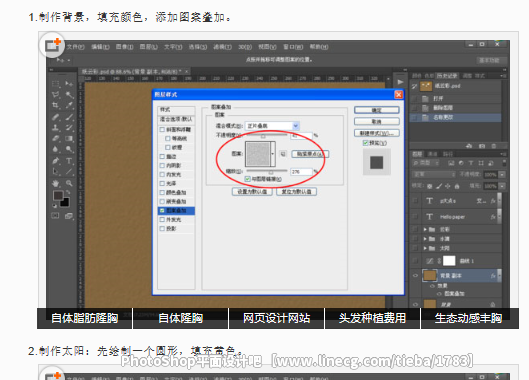The width and height of the screenshot is (529, 380).
Task: Open the 编辑 menu
Action: (100, 47)
